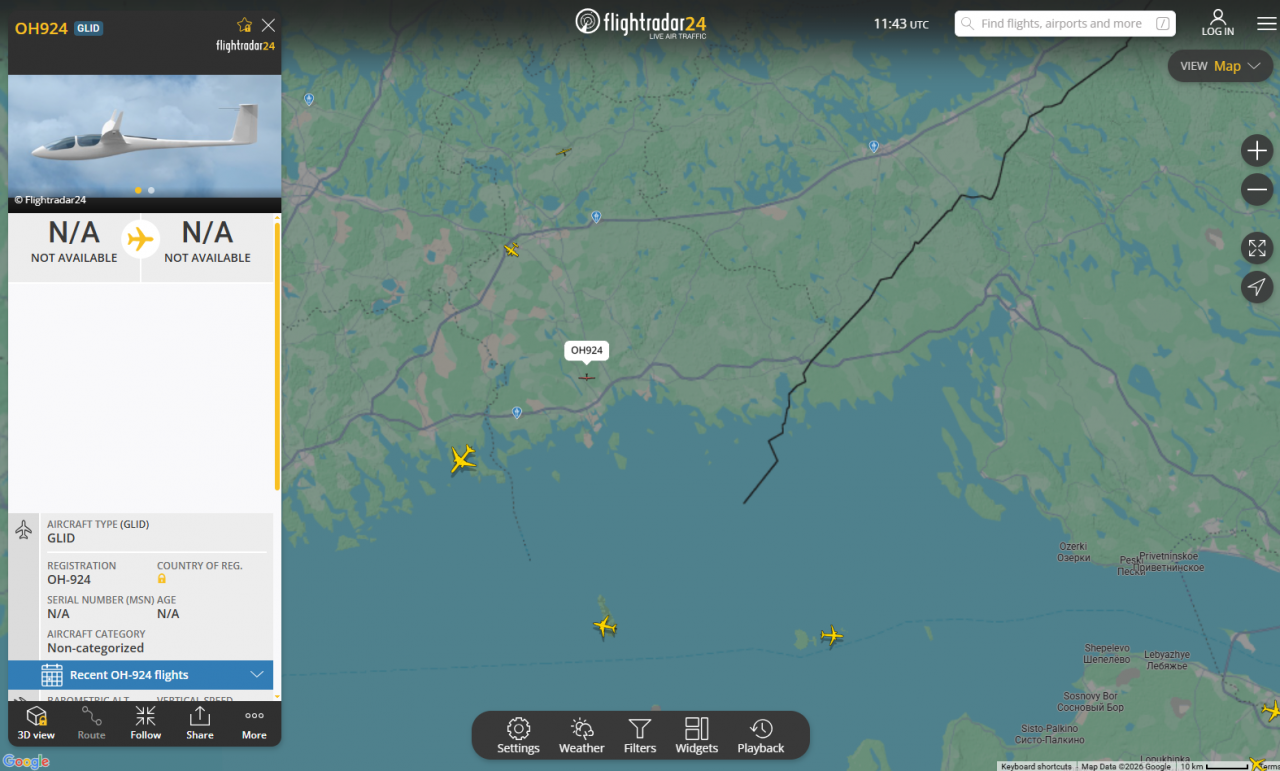The width and height of the screenshot is (1280, 771).
Task: Open map Settings gear
Action: click(x=518, y=735)
